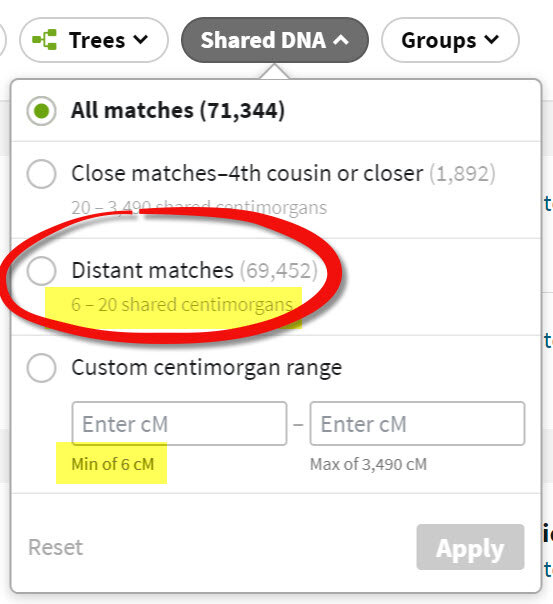Open the Shared DNA filter pill

275,40
